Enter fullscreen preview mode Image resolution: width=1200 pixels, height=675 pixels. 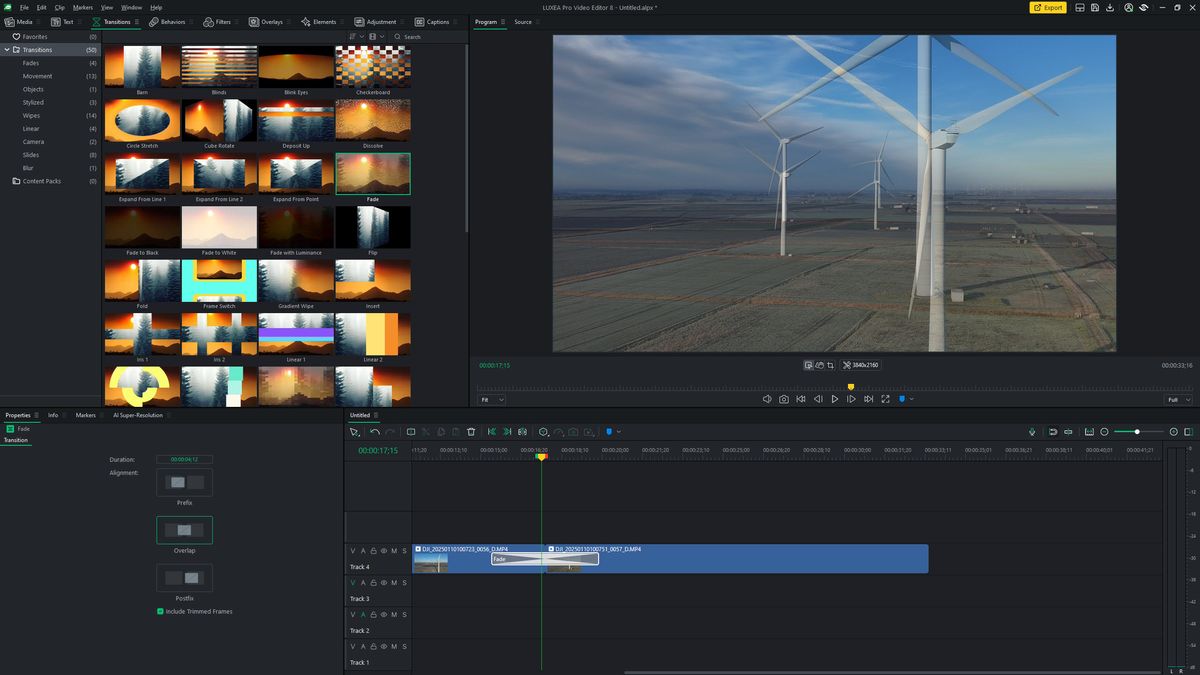[885, 398]
